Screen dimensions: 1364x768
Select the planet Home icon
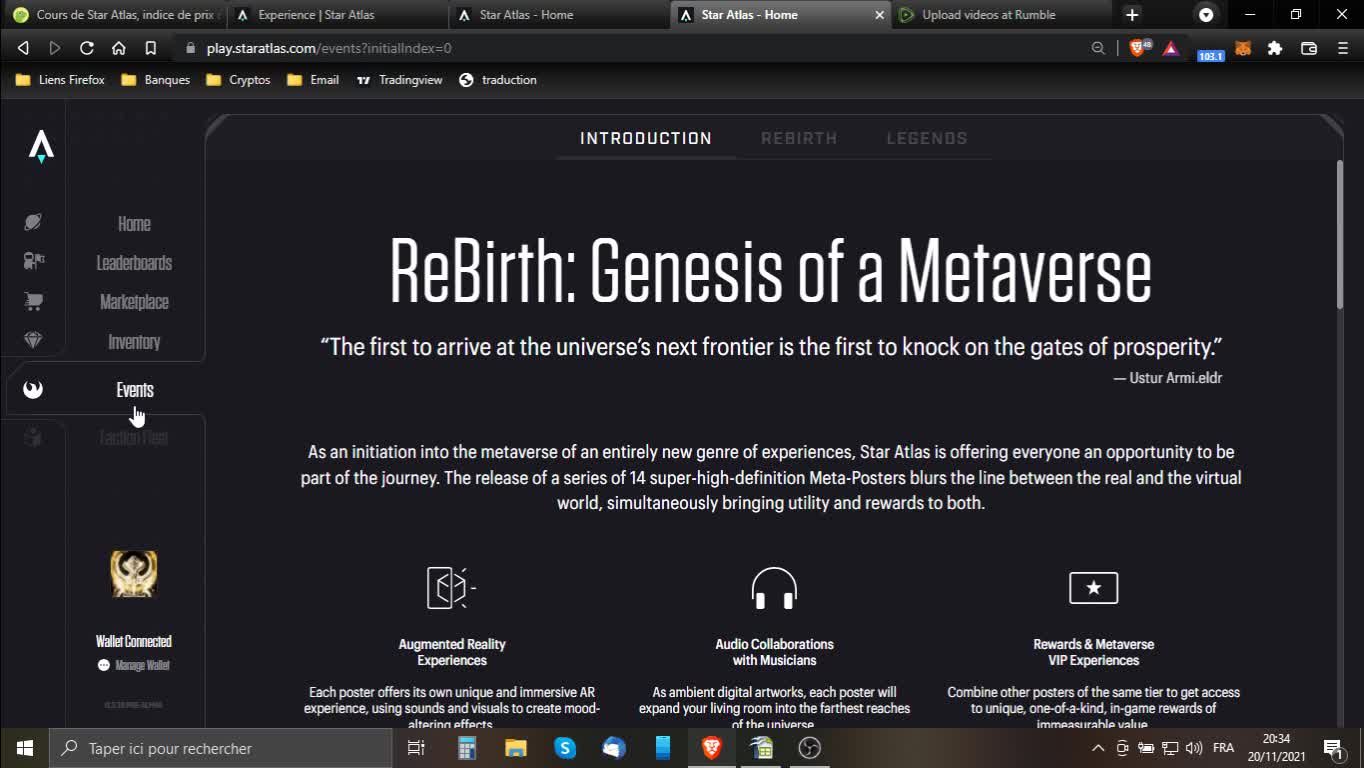[x=33, y=222]
